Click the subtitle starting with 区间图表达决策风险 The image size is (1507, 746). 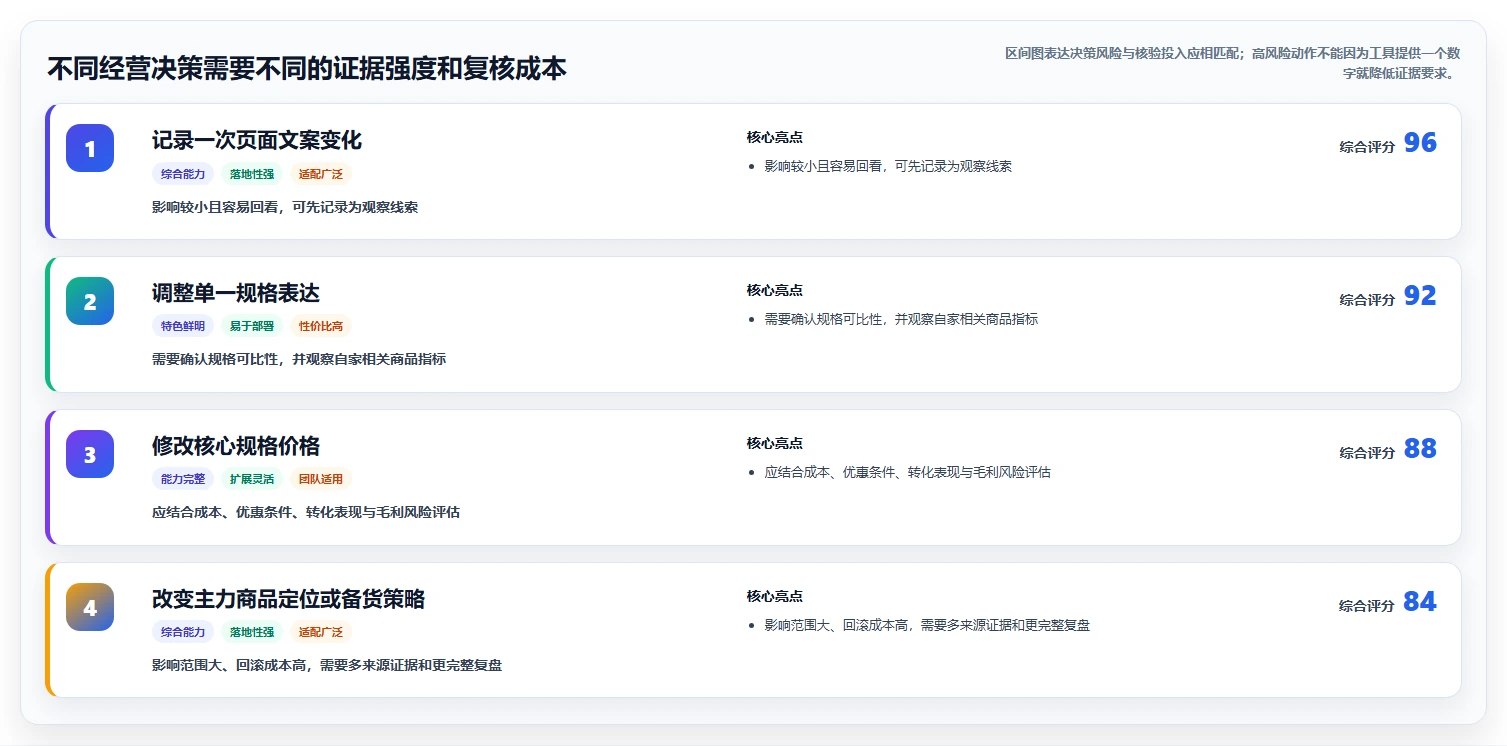click(x=1232, y=63)
